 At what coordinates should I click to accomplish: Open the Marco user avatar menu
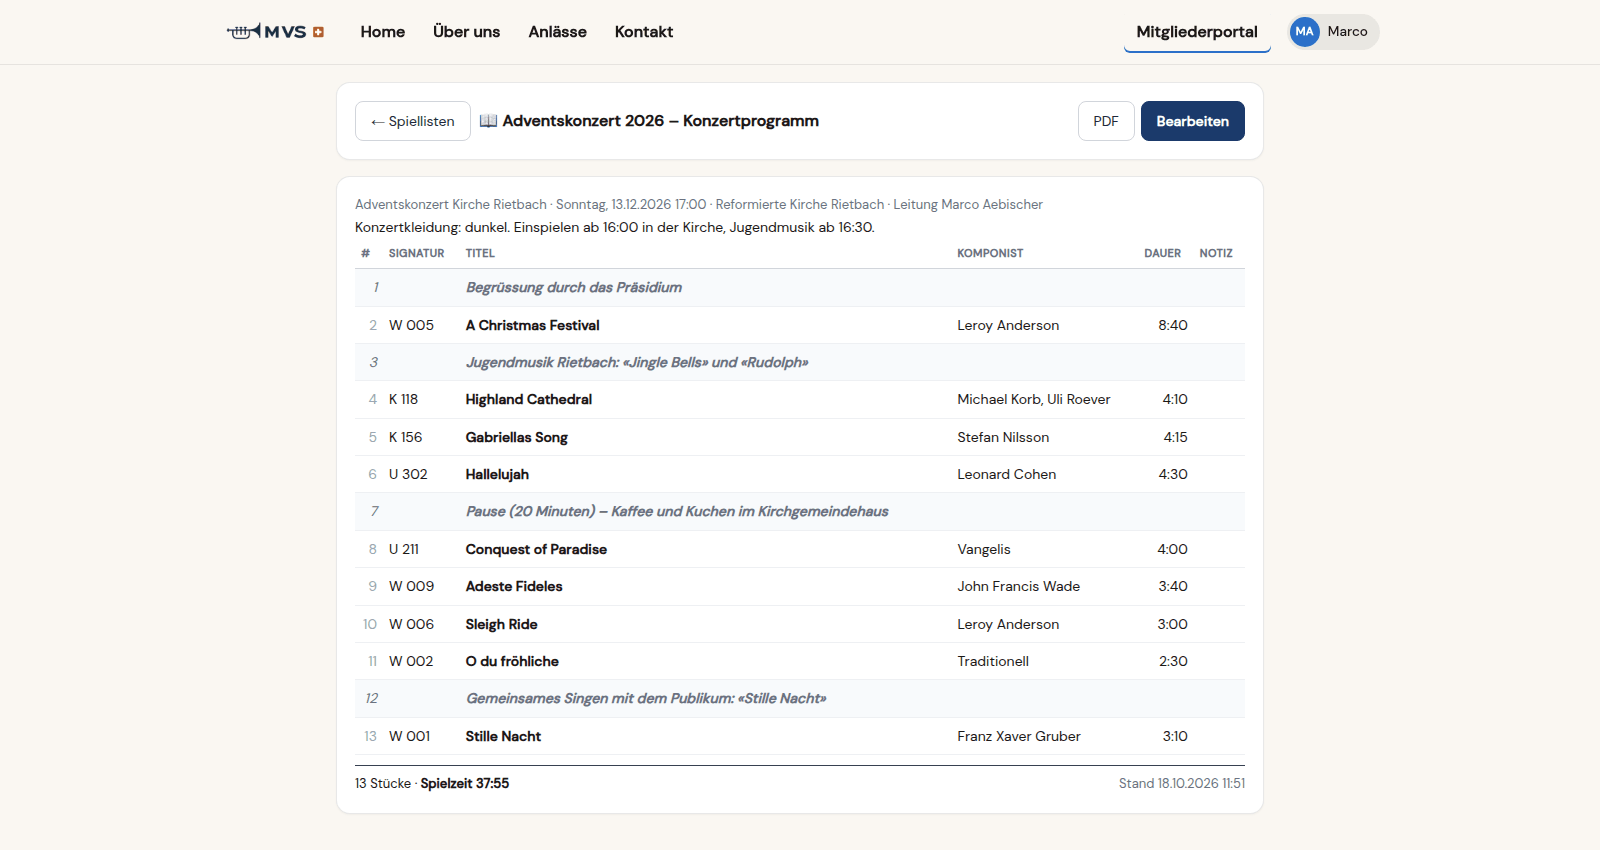point(1333,32)
